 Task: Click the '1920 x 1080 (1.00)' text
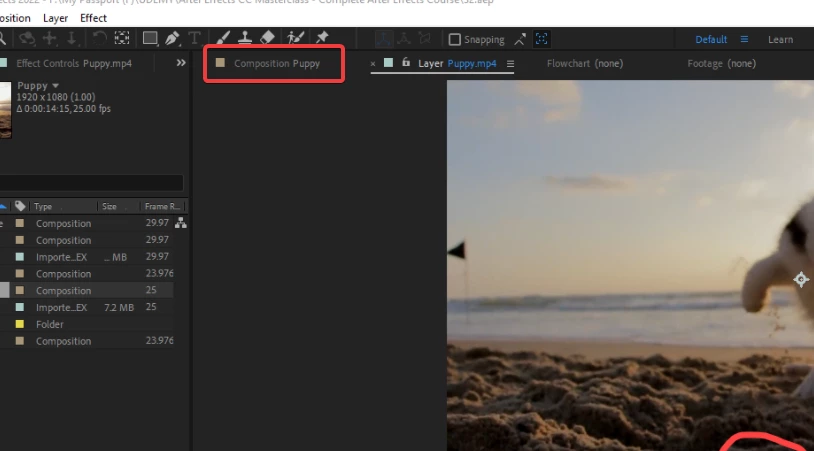click(x=56, y=97)
